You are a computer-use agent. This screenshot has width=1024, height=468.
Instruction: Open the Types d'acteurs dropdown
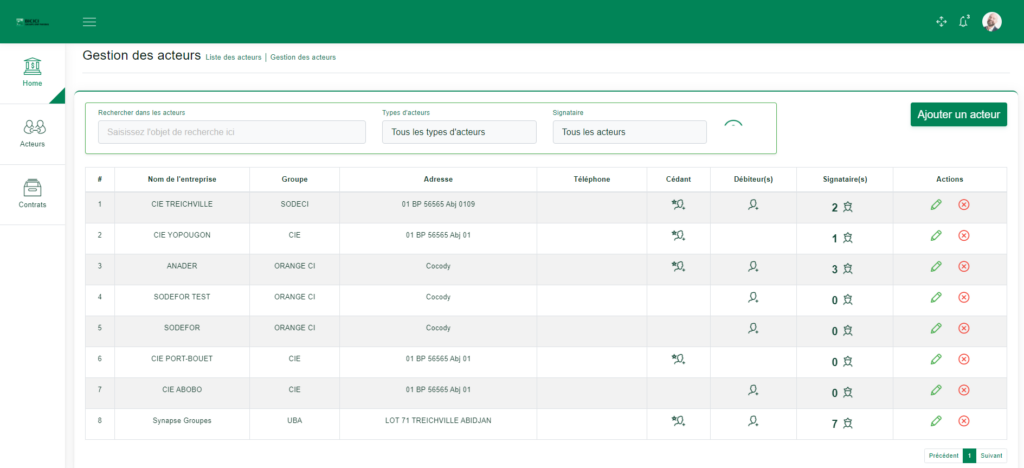pos(459,132)
